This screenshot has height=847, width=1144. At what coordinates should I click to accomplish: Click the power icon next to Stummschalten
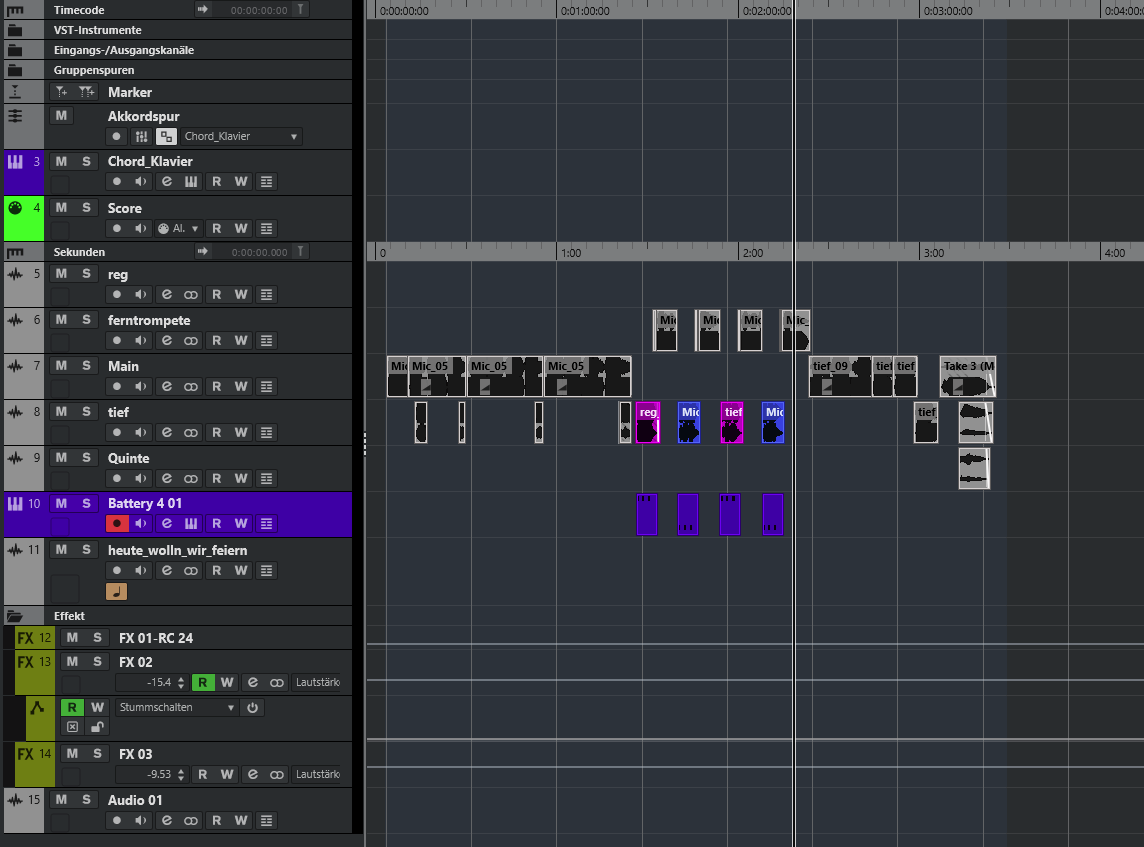[x=253, y=708]
